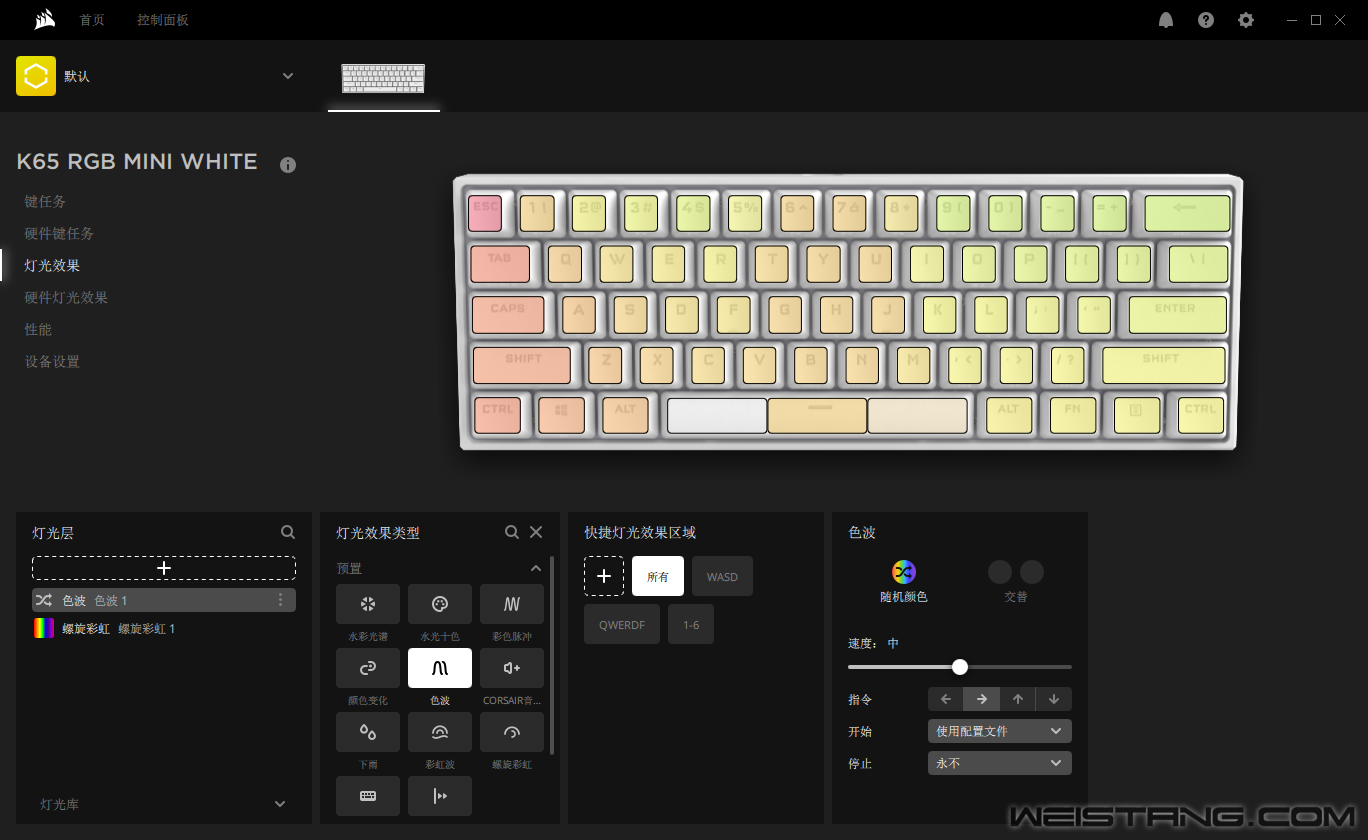Open the 开始 使用配置文件 dropdown
The width and height of the screenshot is (1368, 840).
tap(1000, 731)
